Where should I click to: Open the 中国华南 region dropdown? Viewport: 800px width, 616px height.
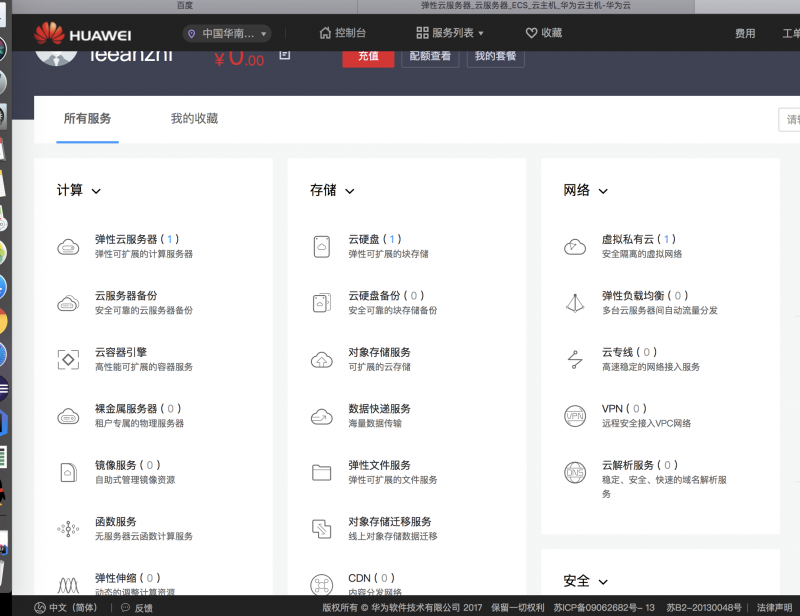[227, 34]
